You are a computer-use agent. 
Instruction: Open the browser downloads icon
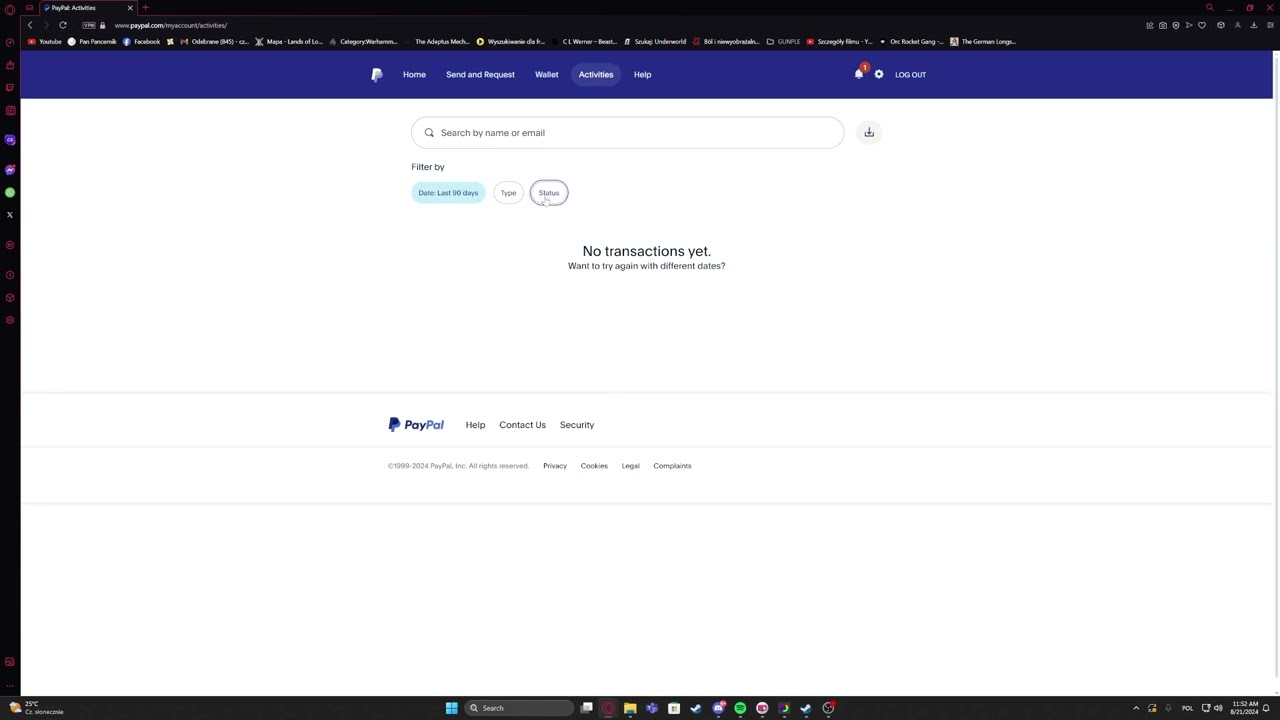click(x=1253, y=25)
